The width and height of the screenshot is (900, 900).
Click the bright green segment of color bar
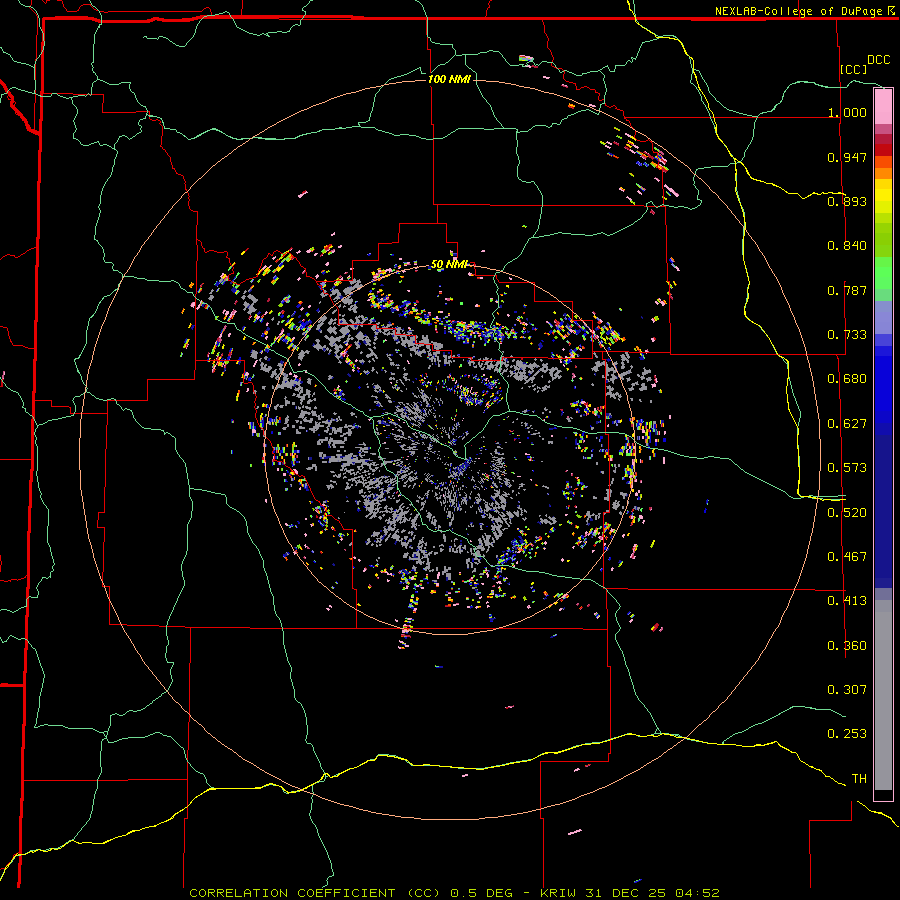[883, 273]
